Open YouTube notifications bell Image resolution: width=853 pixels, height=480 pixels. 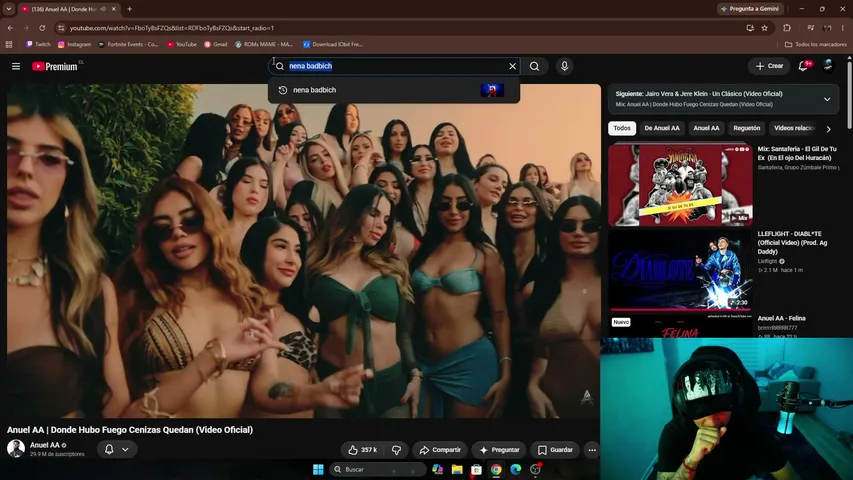[803, 66]
